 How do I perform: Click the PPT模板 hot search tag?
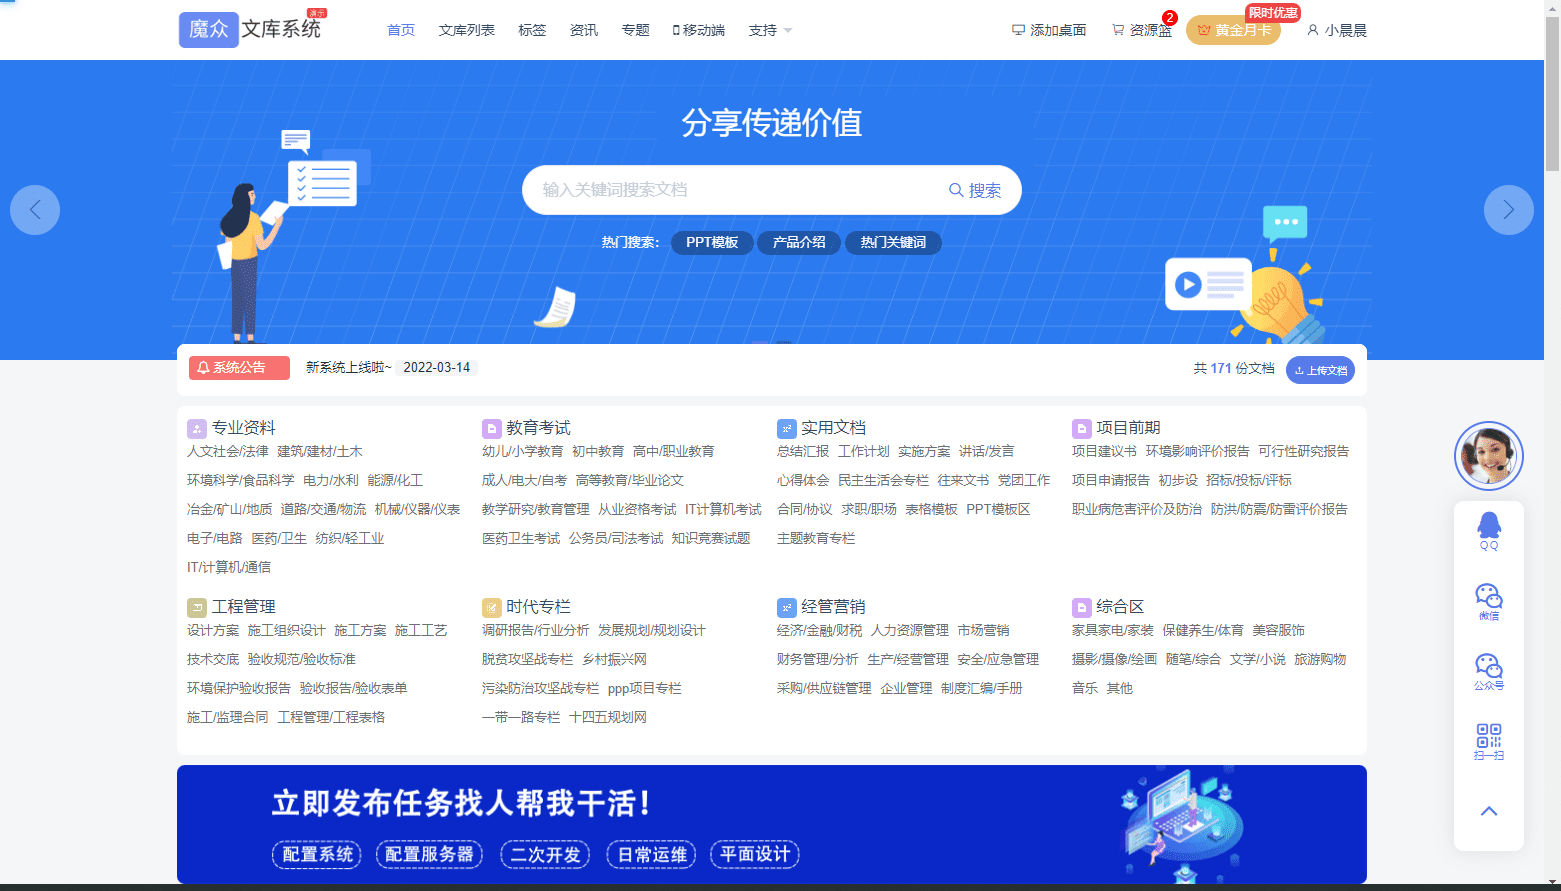[712, 242]
